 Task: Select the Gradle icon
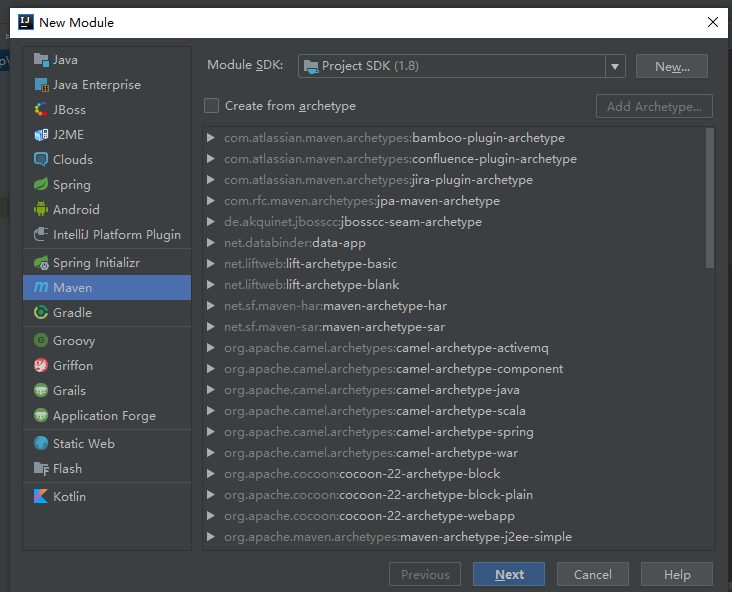41,312
